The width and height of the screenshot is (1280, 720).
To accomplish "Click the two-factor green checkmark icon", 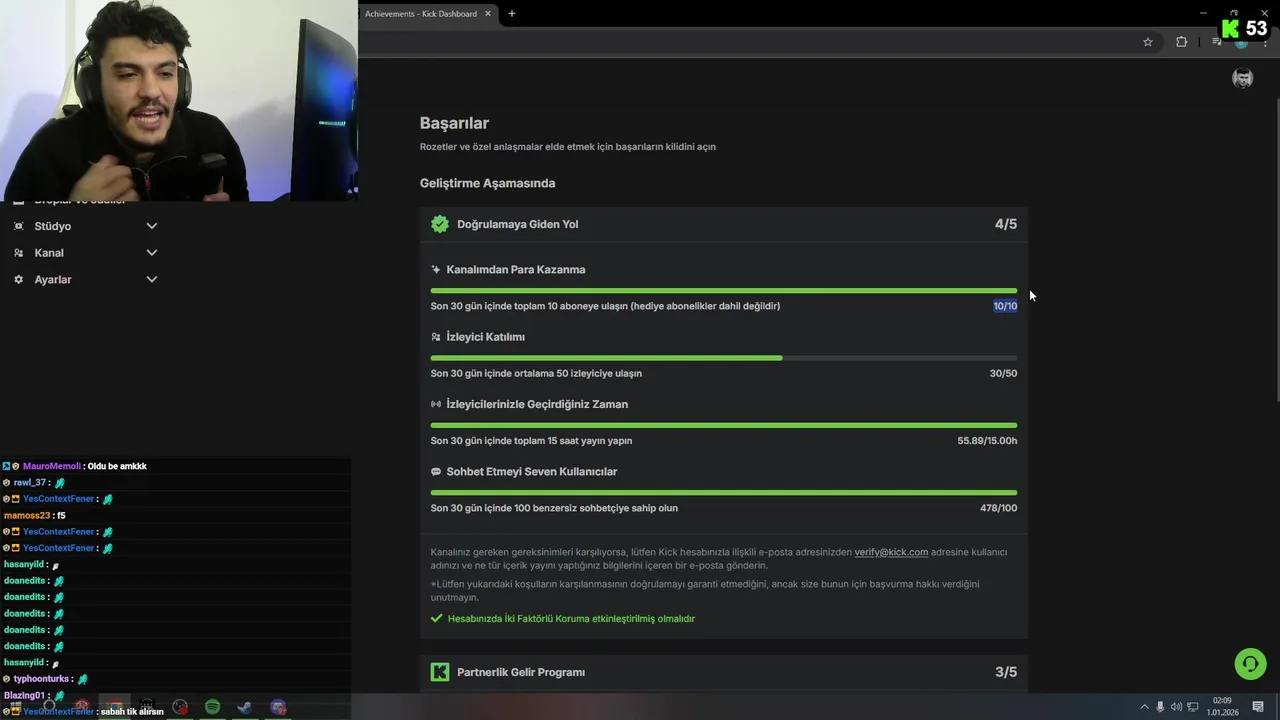I will pos(436,618).
